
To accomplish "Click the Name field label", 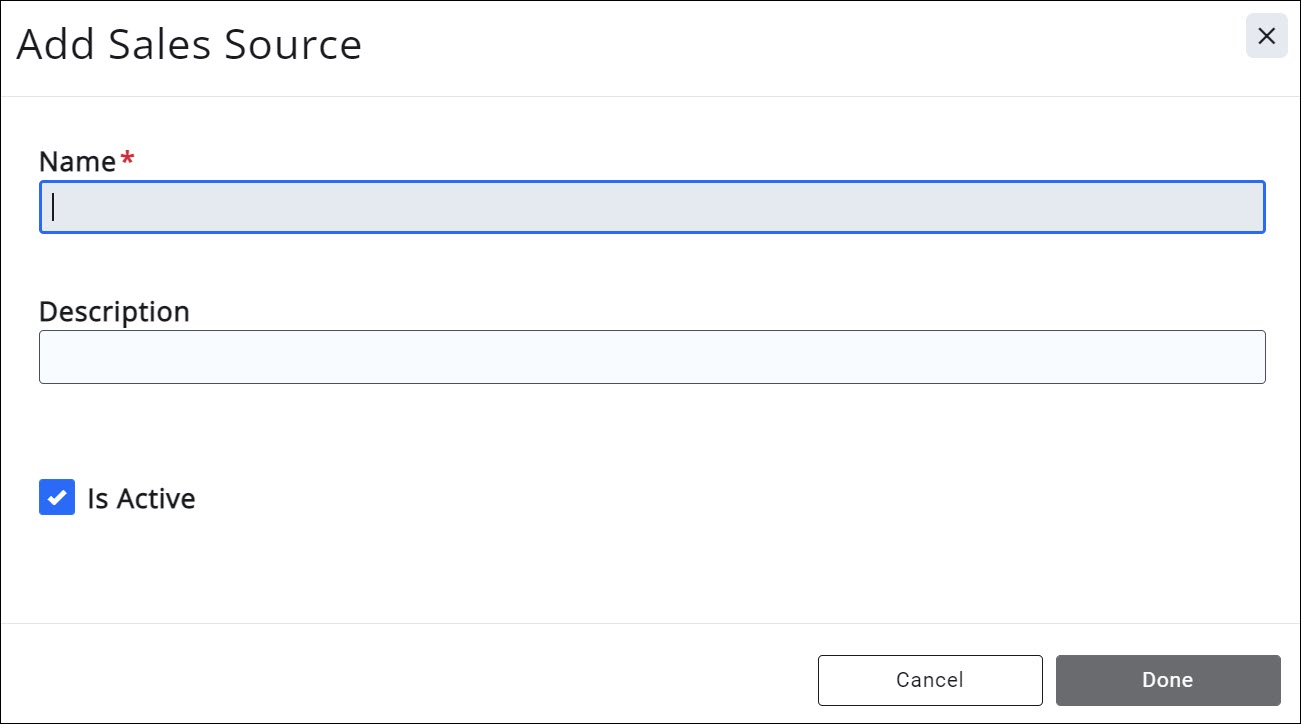I will [x=77, y=162].
